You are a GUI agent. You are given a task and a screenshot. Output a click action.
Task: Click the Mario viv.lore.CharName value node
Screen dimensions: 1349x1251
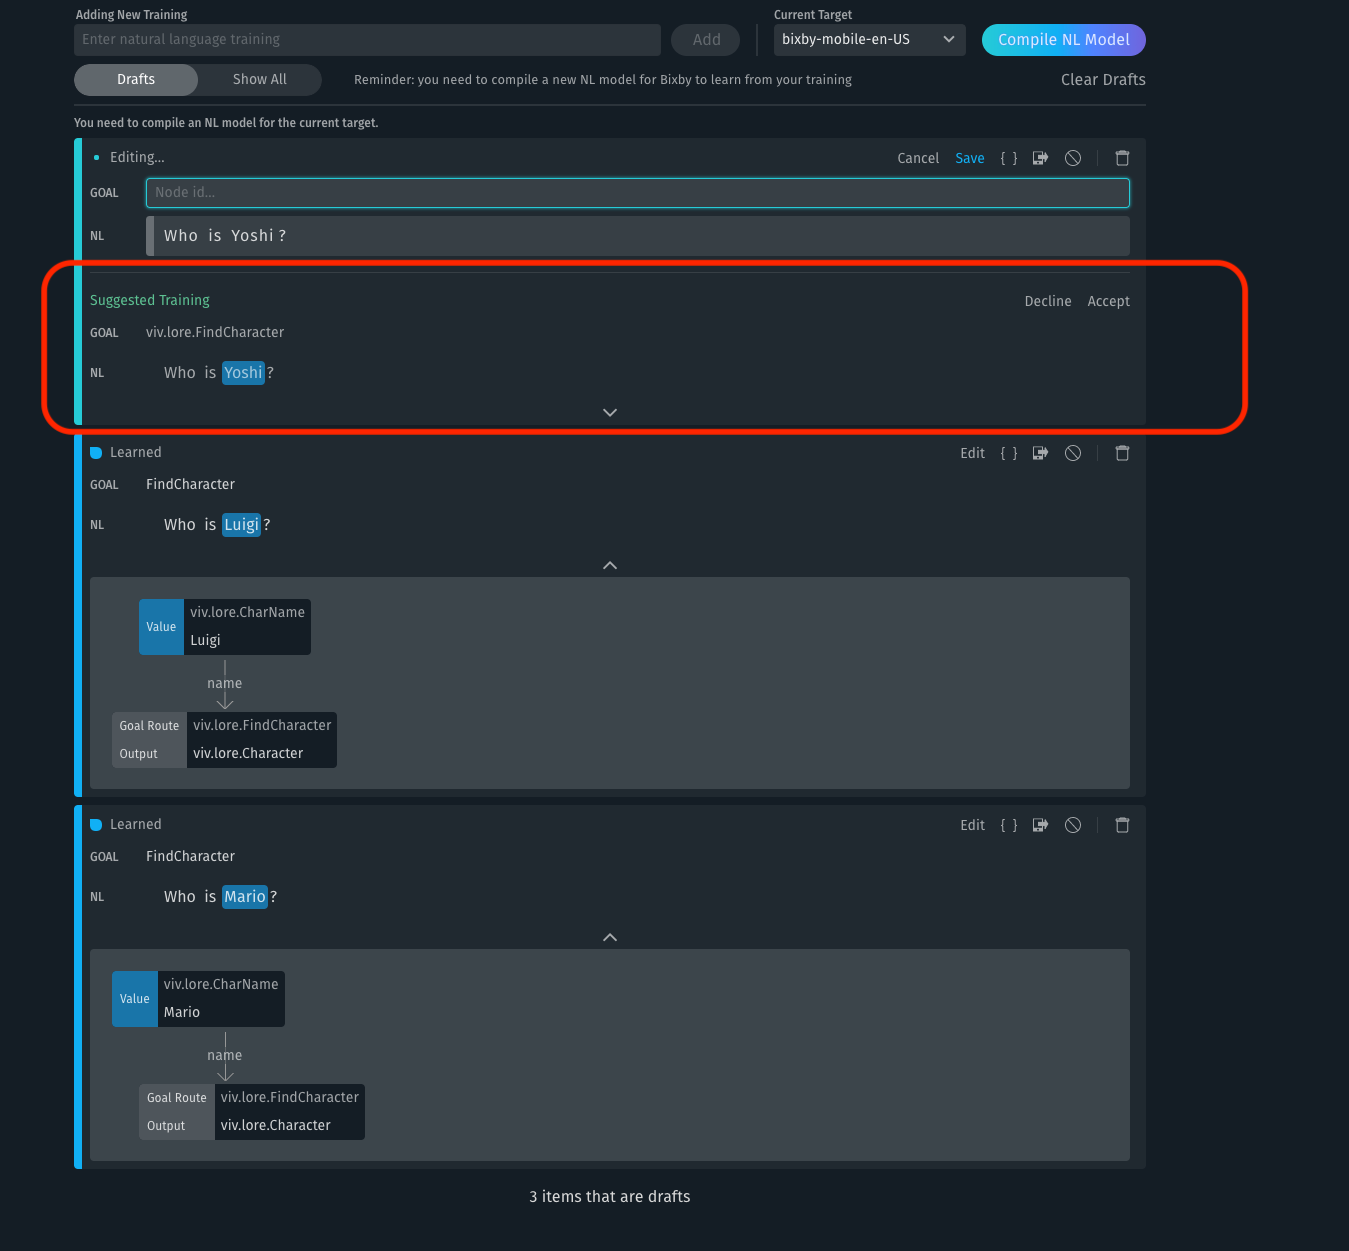(x=198, y=999)
